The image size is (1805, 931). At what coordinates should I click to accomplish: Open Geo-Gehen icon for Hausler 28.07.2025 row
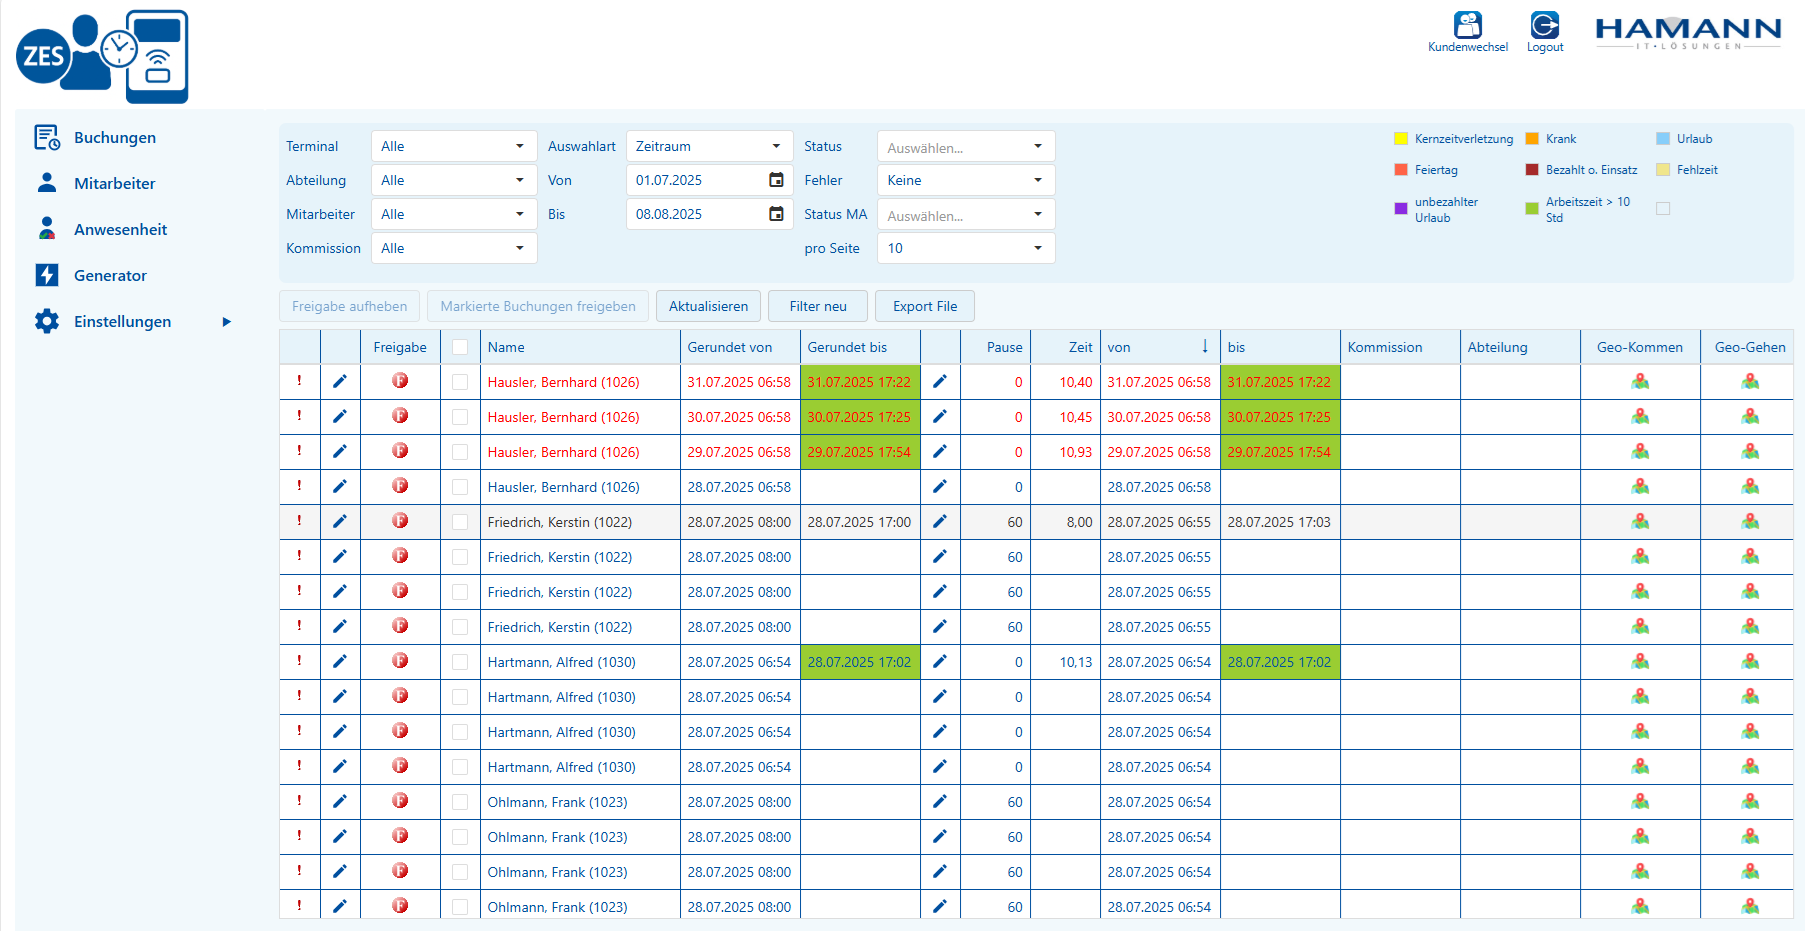click(1750, 486)
